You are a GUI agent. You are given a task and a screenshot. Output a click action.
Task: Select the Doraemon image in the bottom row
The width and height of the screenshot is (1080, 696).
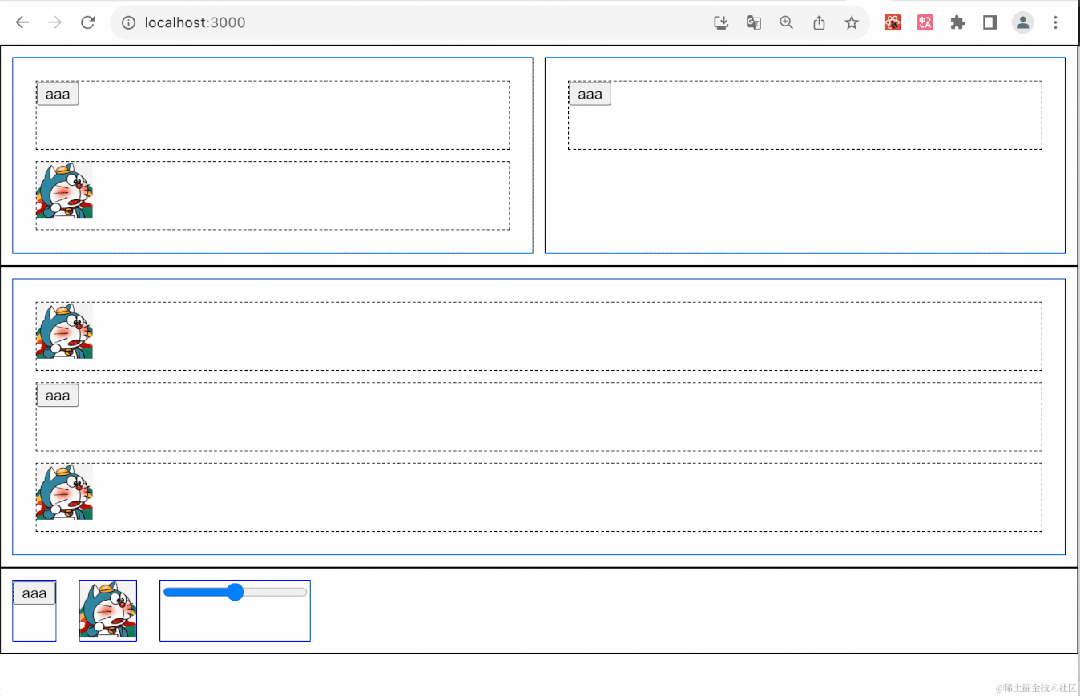pyautogui.click(x=108, y=610)
